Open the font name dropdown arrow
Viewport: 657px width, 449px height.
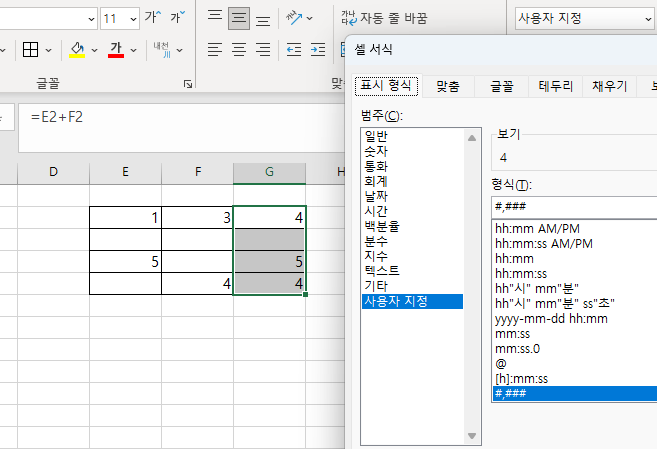(x=91, y=19)
